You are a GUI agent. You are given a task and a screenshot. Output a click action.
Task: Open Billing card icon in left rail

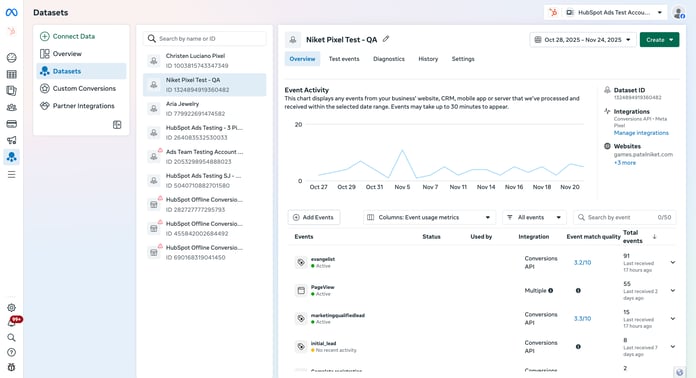tap(12, 124)
